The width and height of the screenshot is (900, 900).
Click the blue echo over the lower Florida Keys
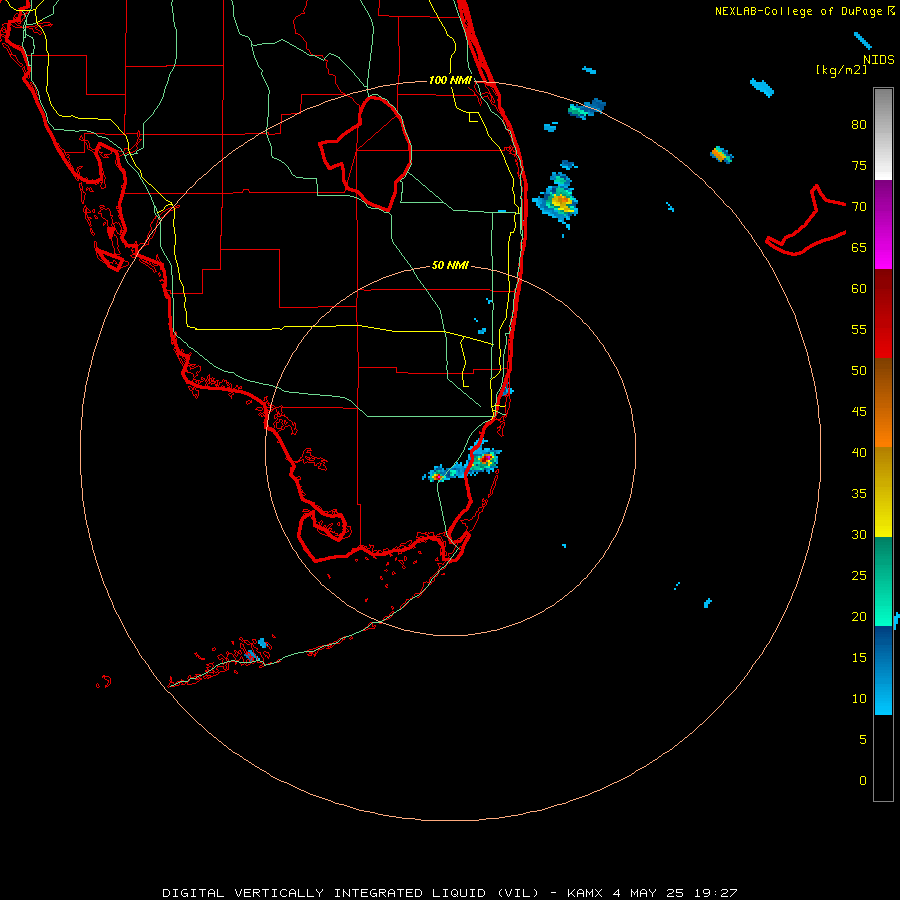(x=251, y=654)
